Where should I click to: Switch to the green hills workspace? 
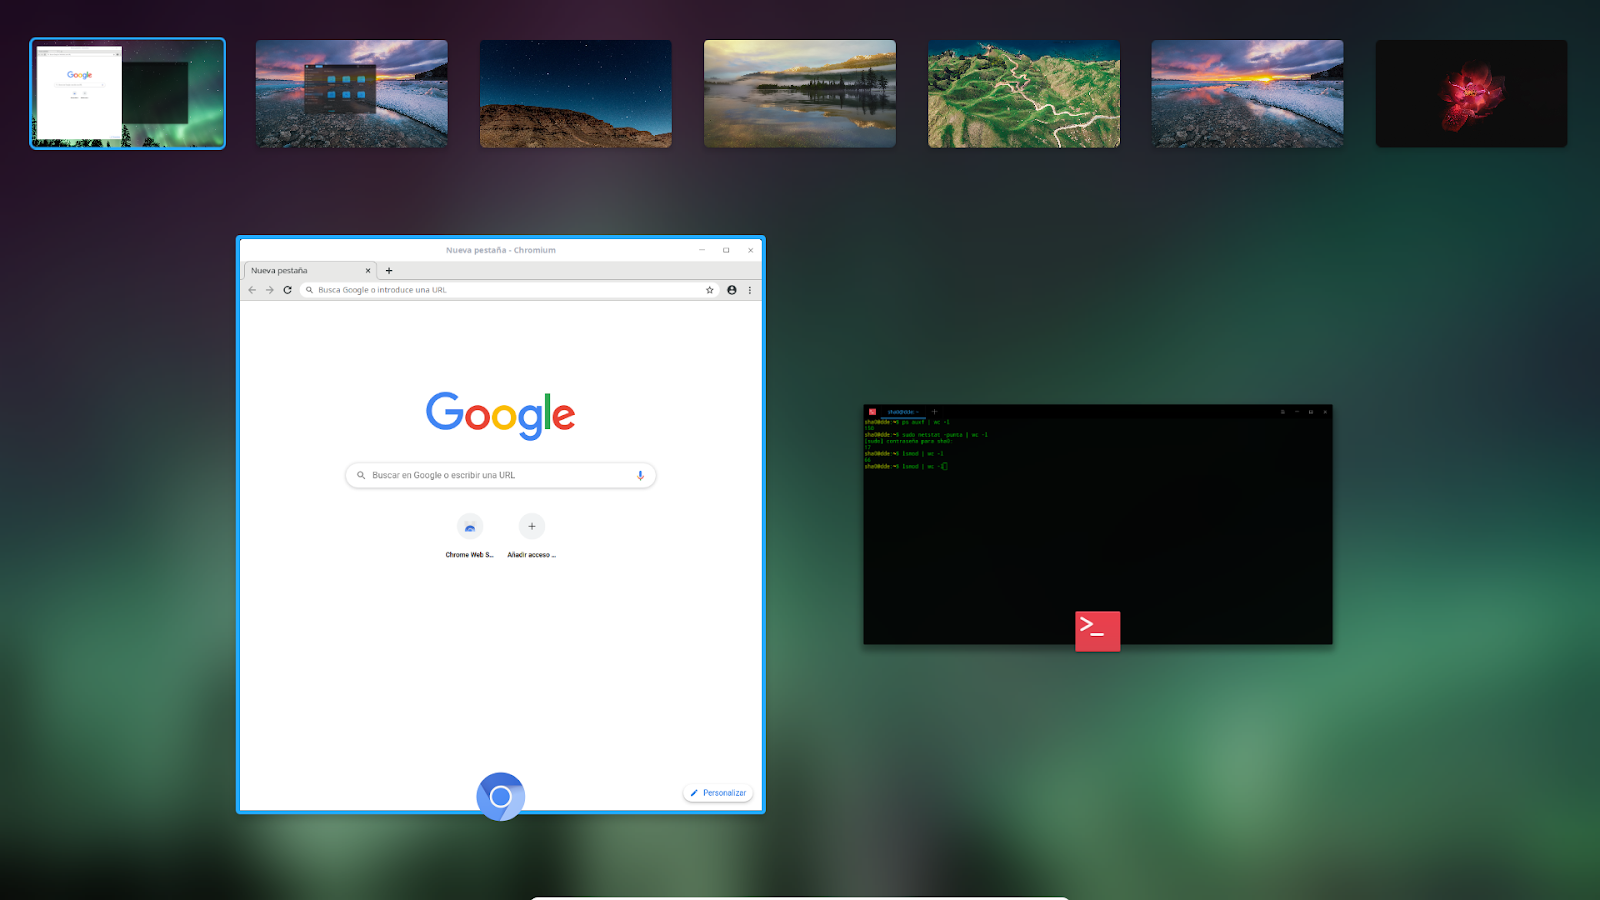(x=1024, y=94)
